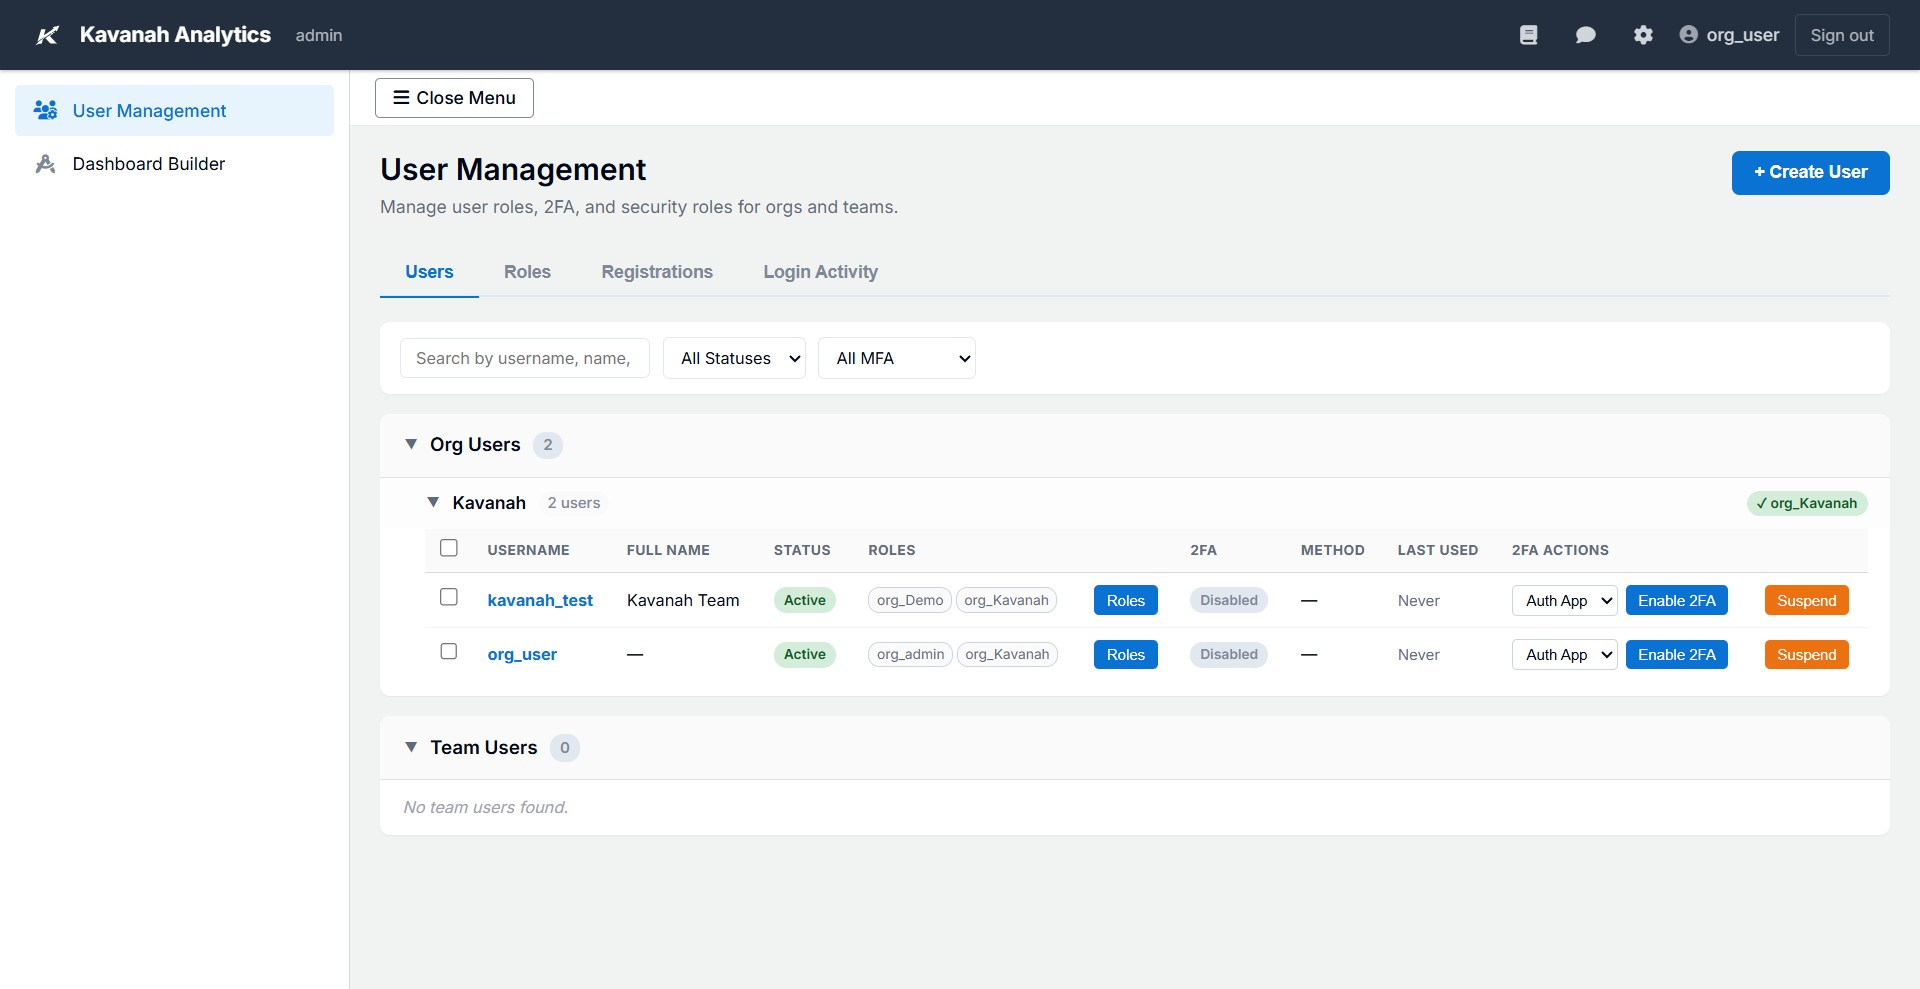Screen dimensions: 1920x989
Task: Click the Create User button
Action: point(1810,172)
